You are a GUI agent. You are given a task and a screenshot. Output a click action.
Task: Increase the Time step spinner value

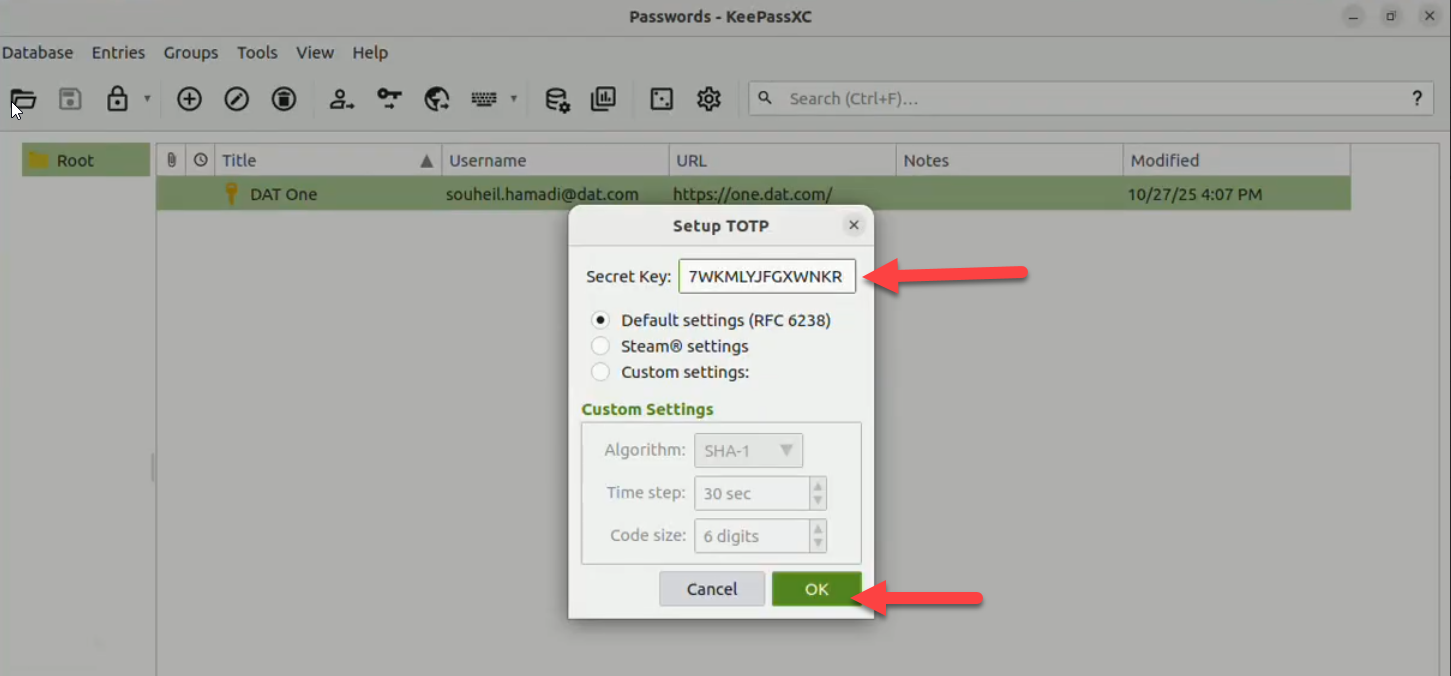pos(818,486)
